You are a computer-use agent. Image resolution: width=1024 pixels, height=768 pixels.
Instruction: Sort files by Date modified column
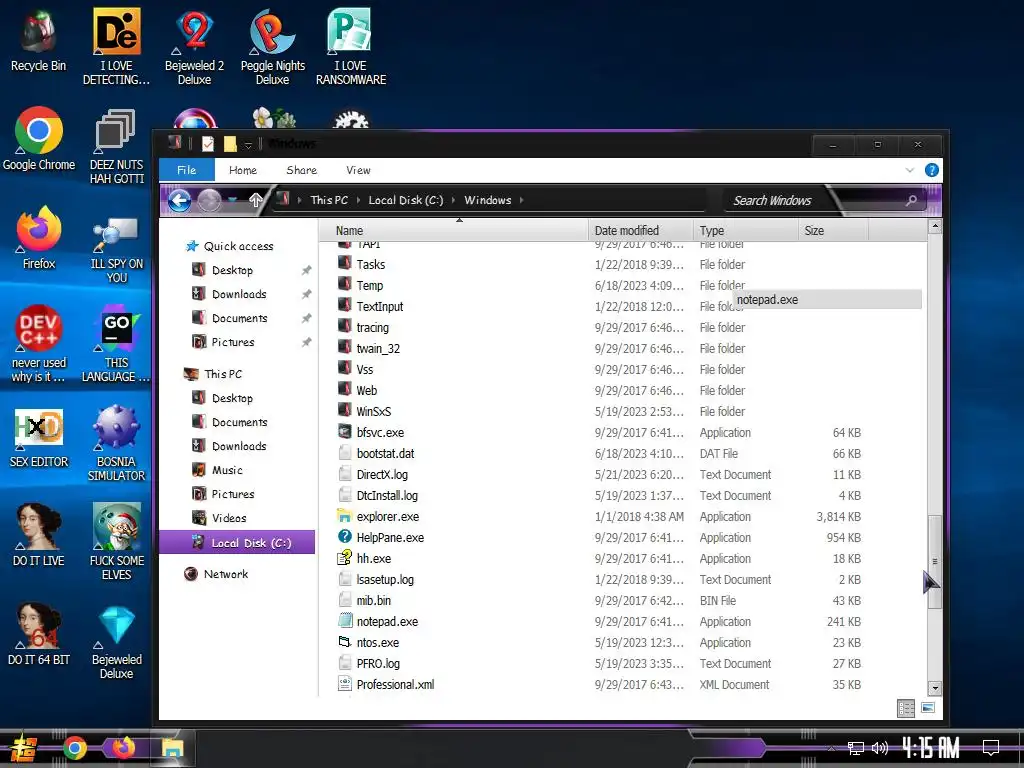tap(641, 231)
